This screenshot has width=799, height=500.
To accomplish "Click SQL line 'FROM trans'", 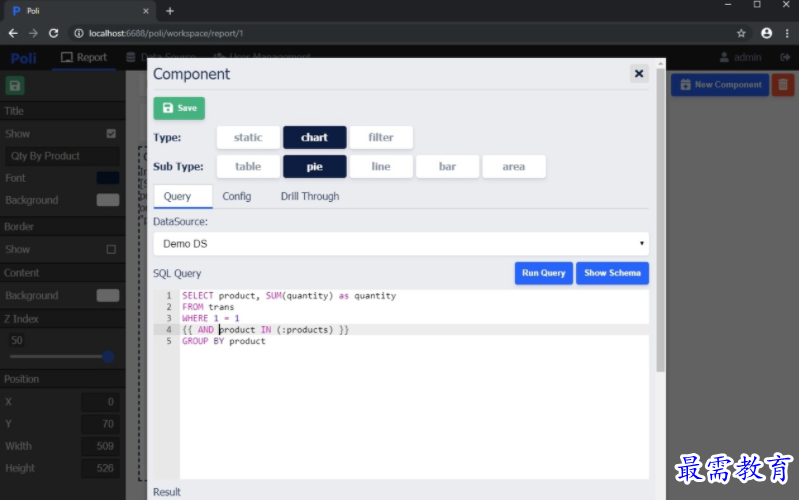I will [x=208, y=307].
